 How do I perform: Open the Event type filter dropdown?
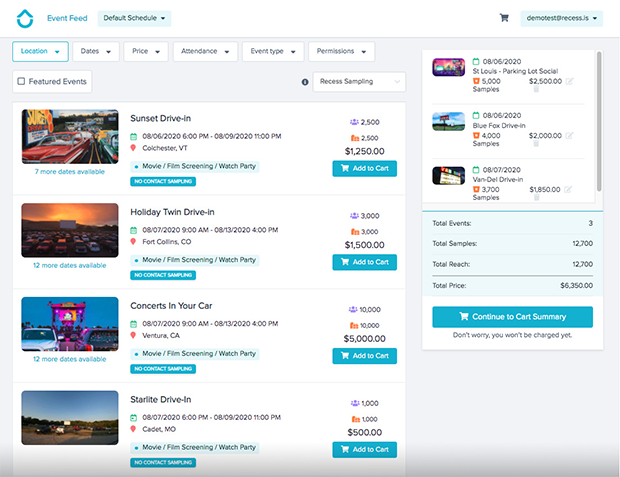[x=273, y=51]
